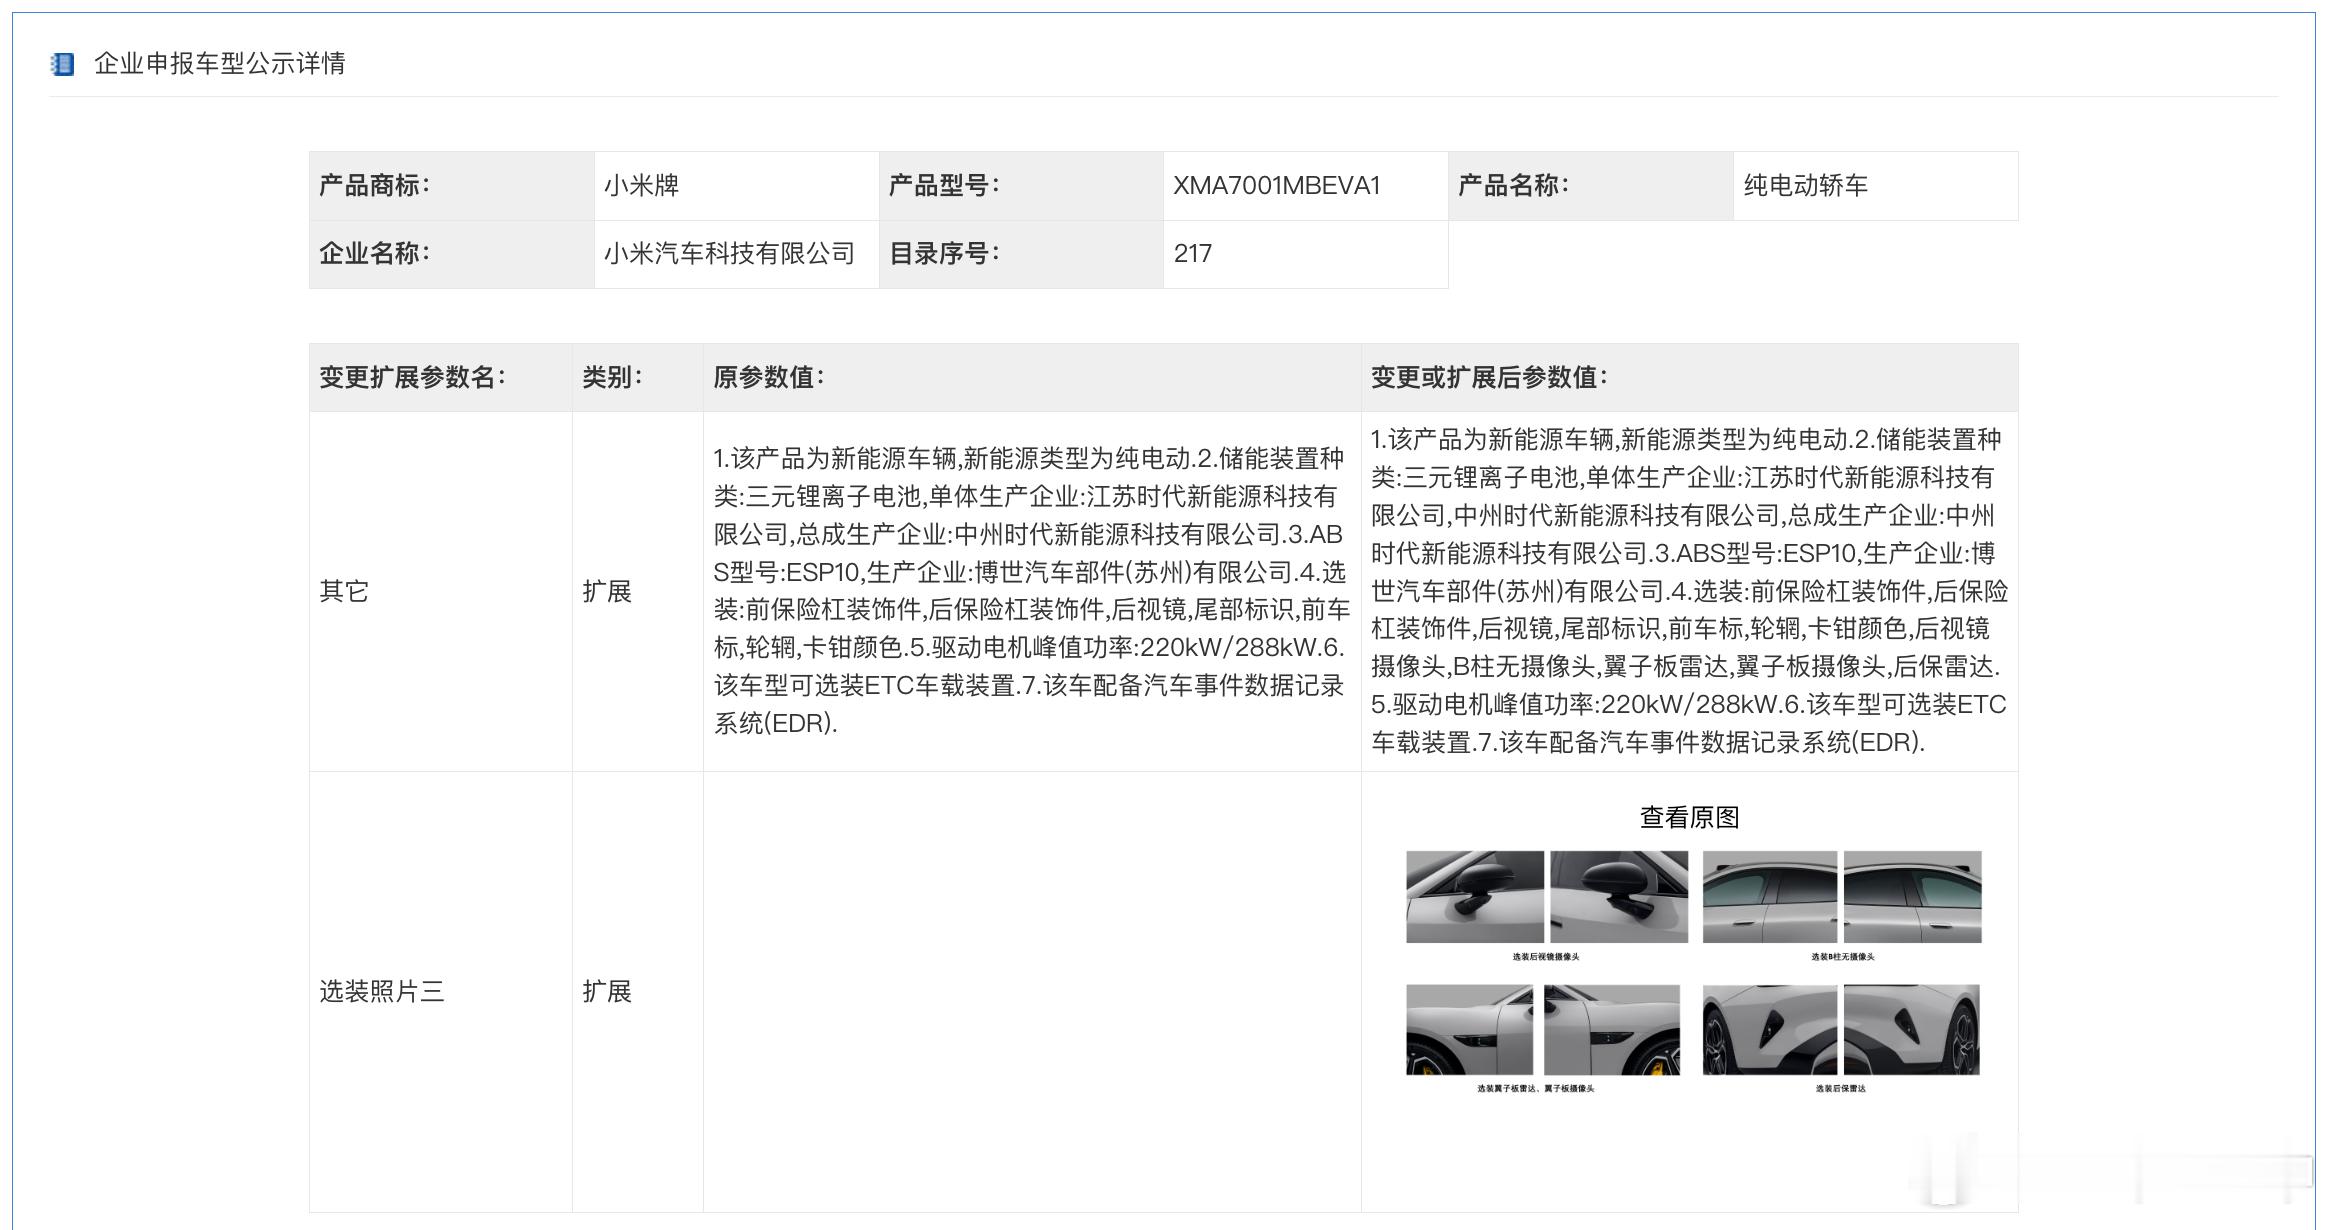Click the 其它 parameter row label

coord(344,592)
